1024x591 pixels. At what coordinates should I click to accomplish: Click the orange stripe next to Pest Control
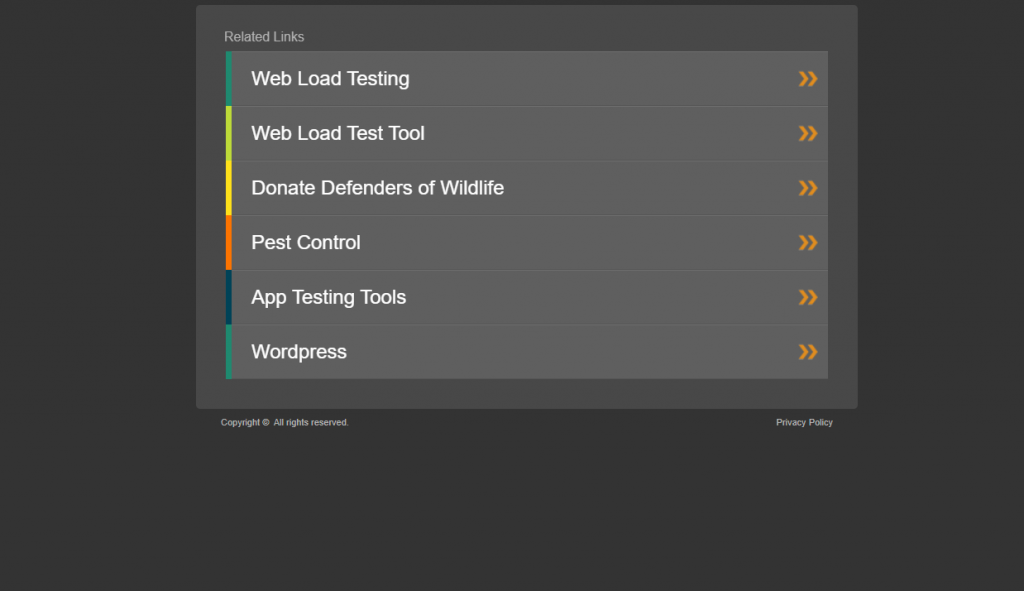click(x=229, y=242)
